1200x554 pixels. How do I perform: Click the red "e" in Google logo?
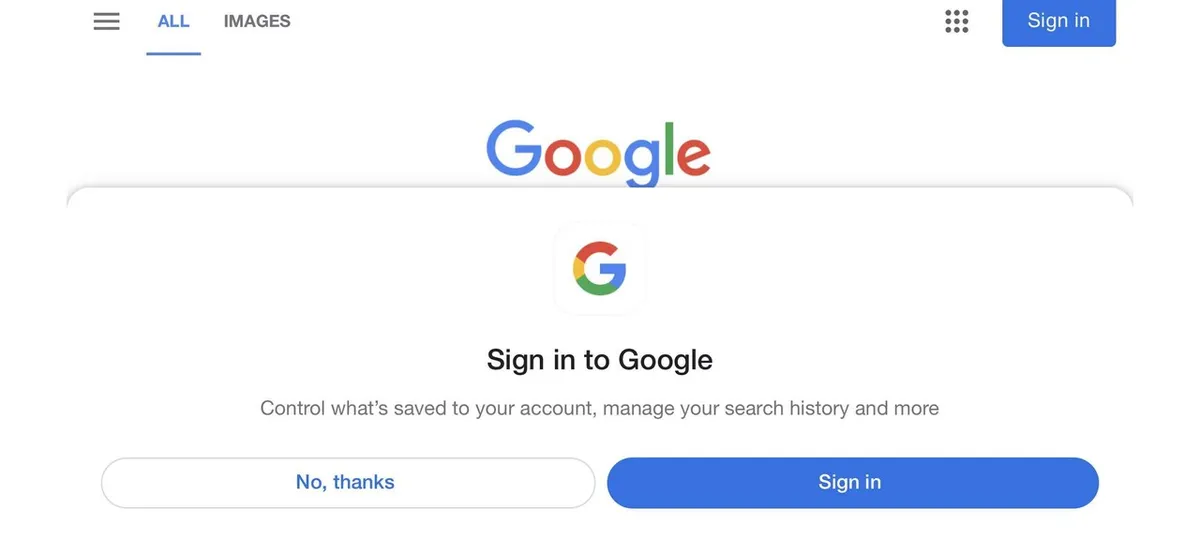(x=693, y=157)
